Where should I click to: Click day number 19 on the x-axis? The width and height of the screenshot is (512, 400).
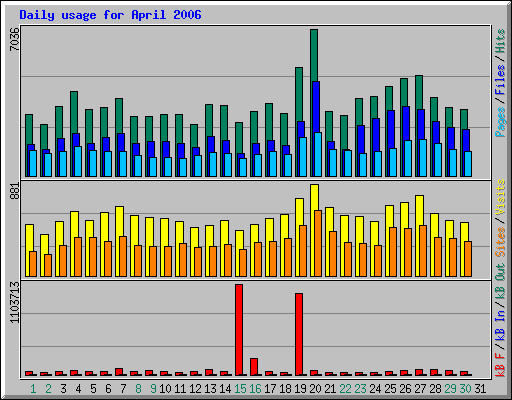pyautogui.click(x=300, y=389)
